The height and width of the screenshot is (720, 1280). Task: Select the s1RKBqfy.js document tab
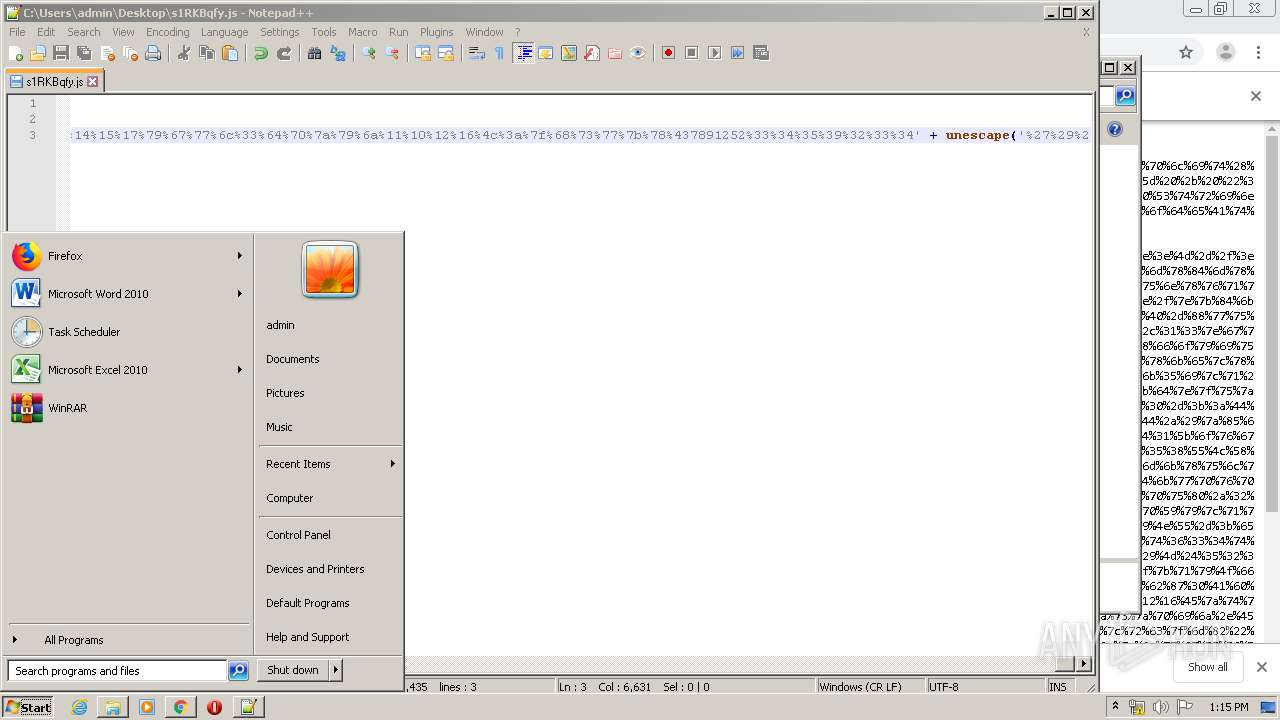tap(54, 81)
